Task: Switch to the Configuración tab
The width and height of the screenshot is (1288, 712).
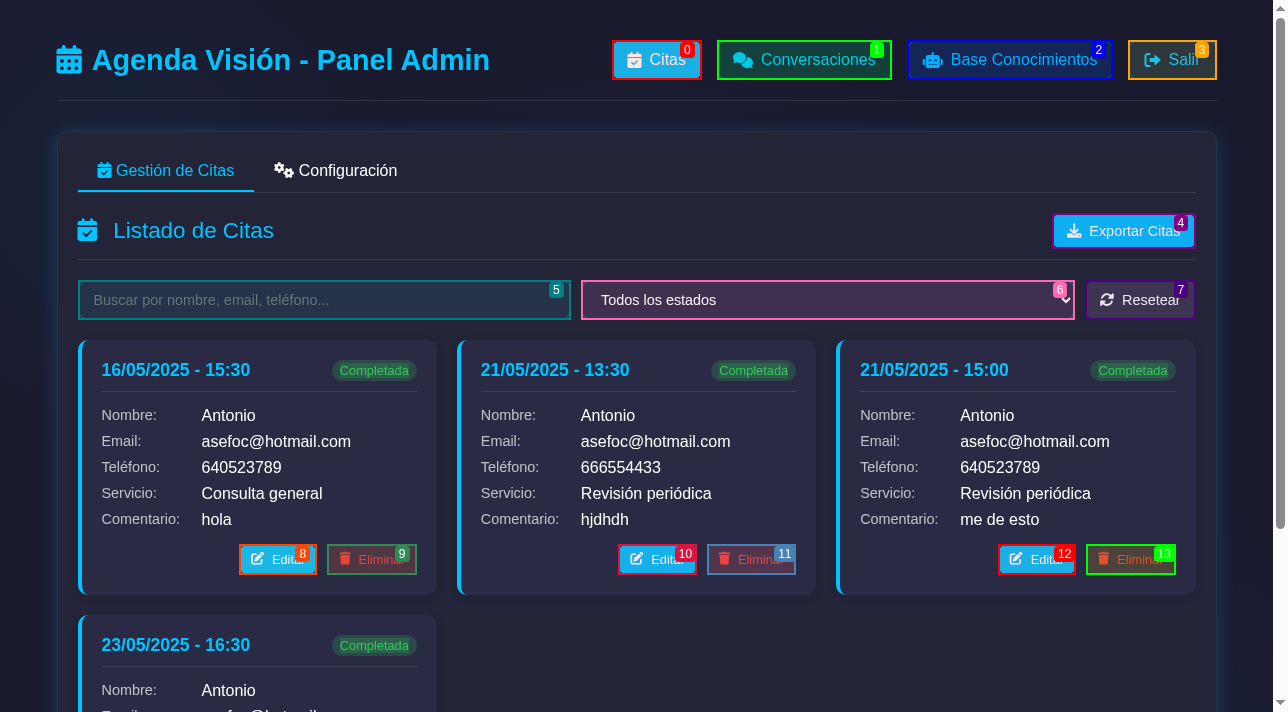Action: (336, 170)
